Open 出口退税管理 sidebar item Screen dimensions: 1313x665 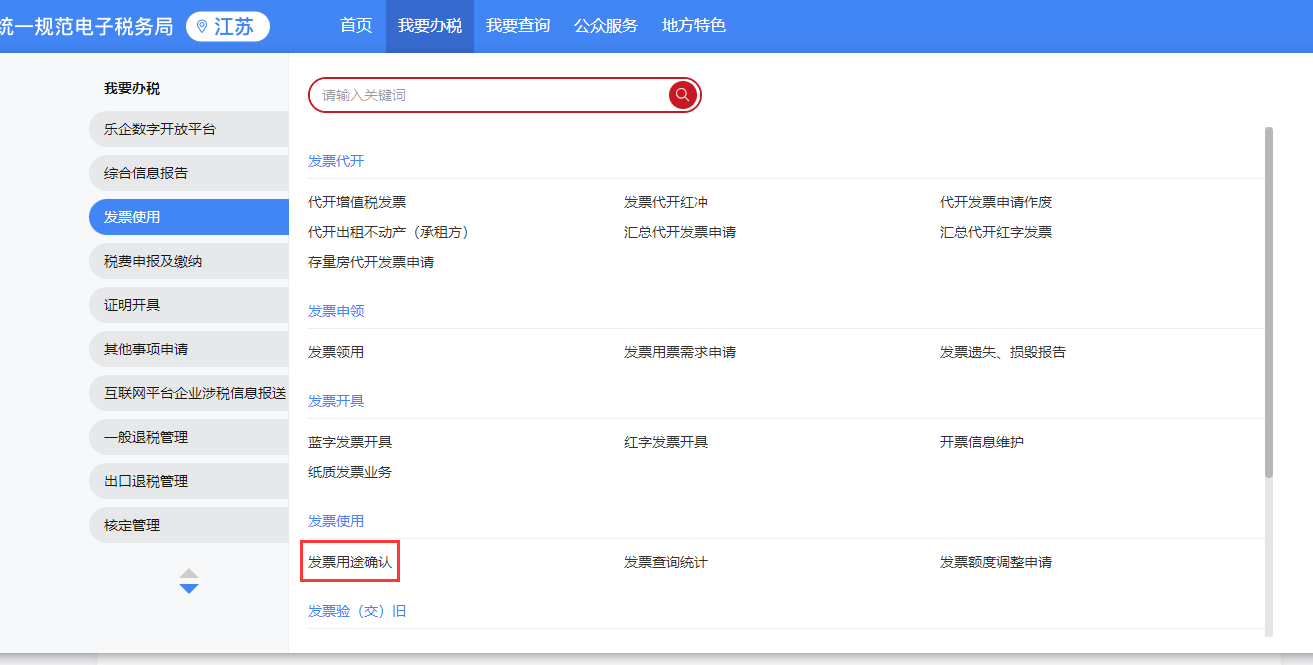(146, 481)
